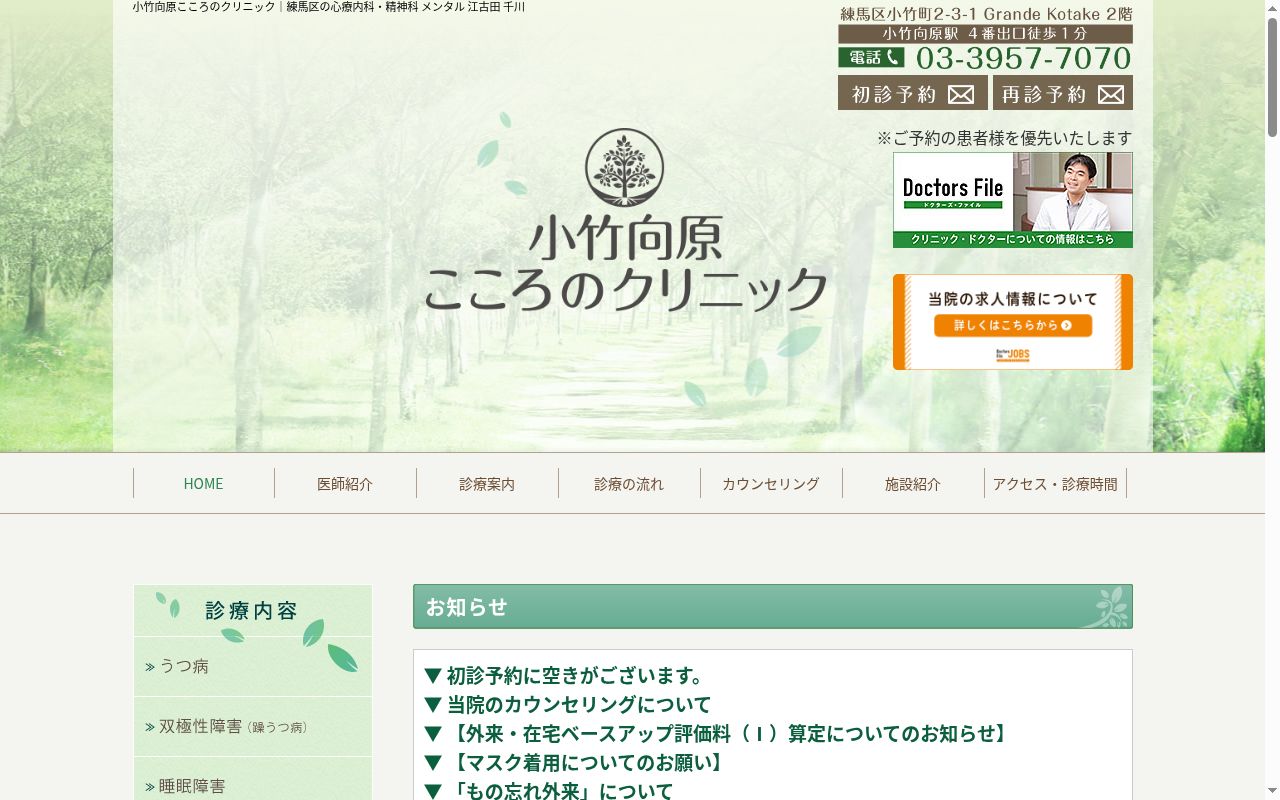
Task: Click the envelope icon on 初診予約
Action: tap(961, 94)
